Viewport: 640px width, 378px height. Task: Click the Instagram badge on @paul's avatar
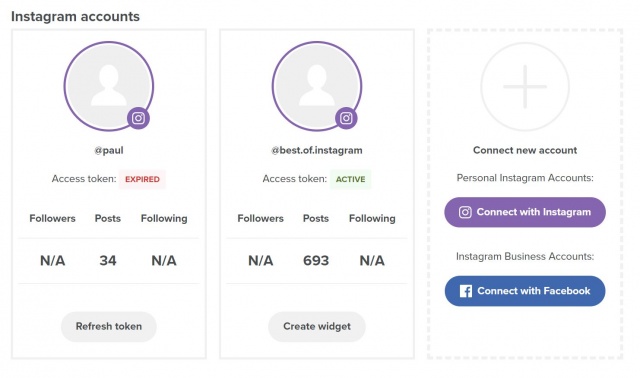(x=138, y=118)
